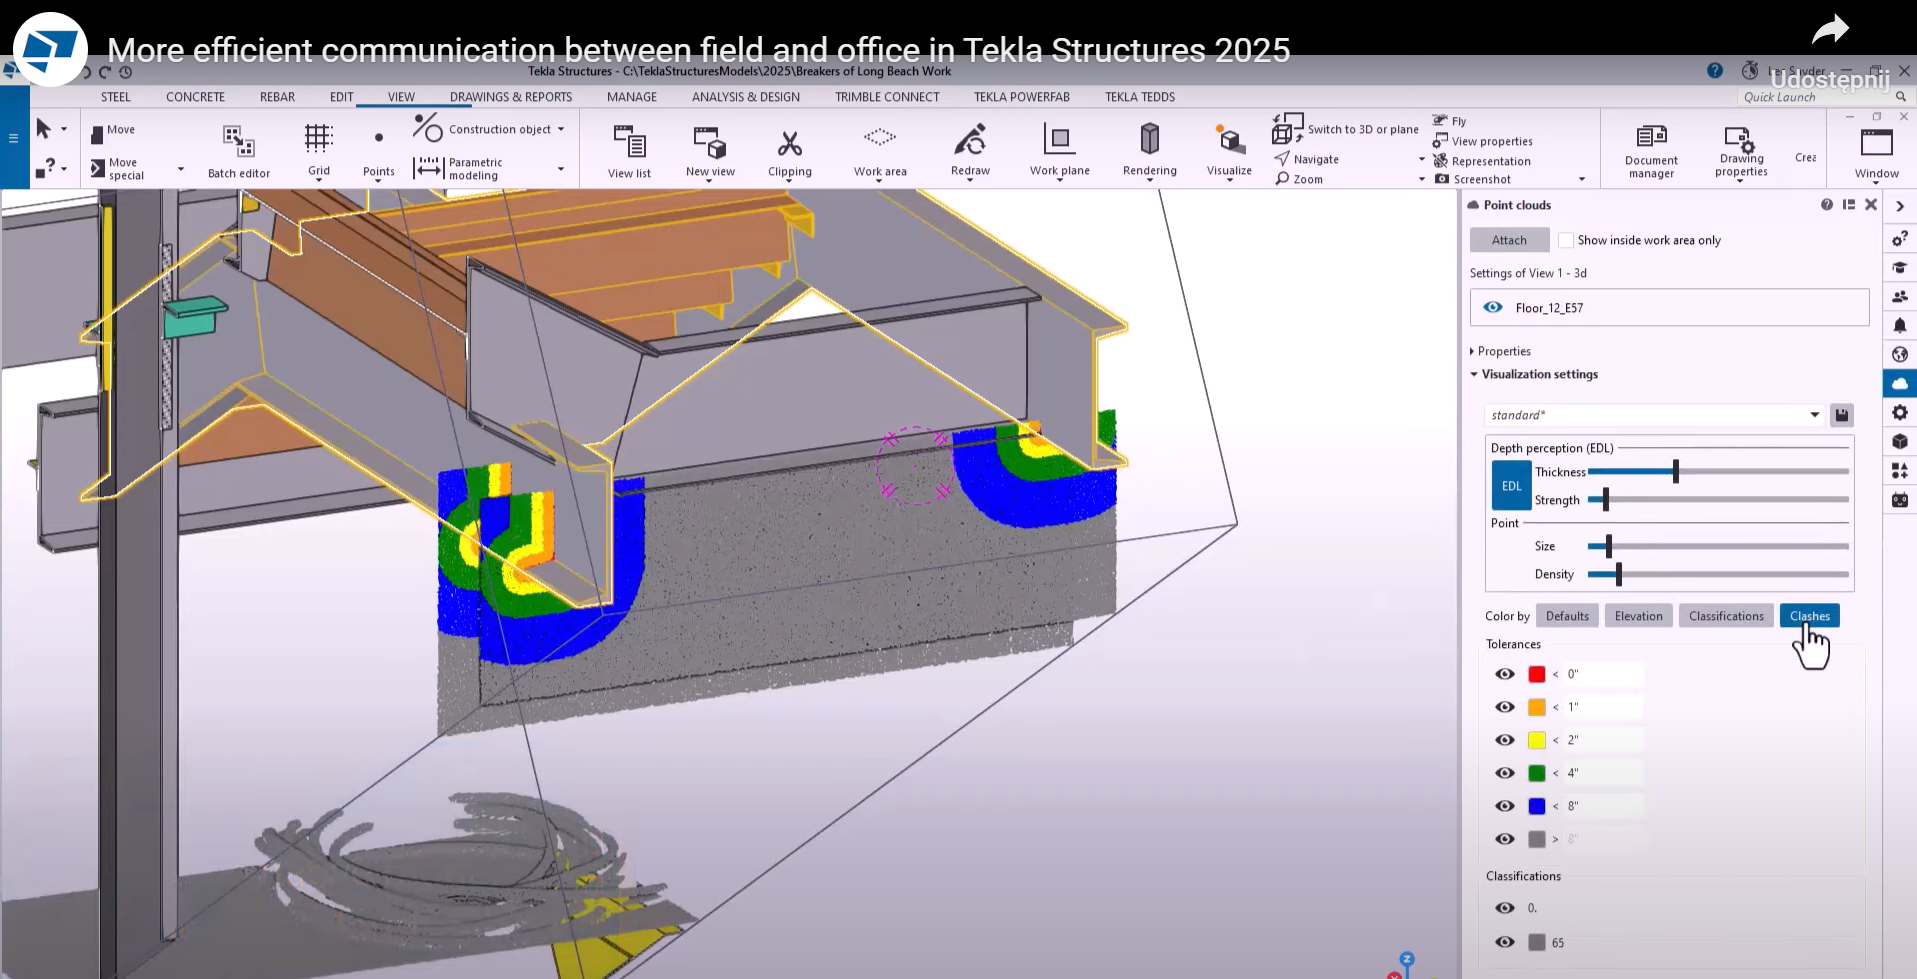Open the Point clouds panel help
This screenshot has height=979, width=1917.
[x=1827, y=205]
